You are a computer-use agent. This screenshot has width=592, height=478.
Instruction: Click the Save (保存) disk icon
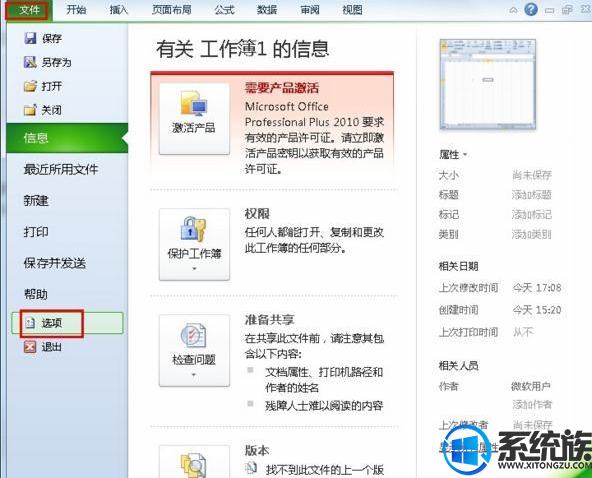(30, 38)
